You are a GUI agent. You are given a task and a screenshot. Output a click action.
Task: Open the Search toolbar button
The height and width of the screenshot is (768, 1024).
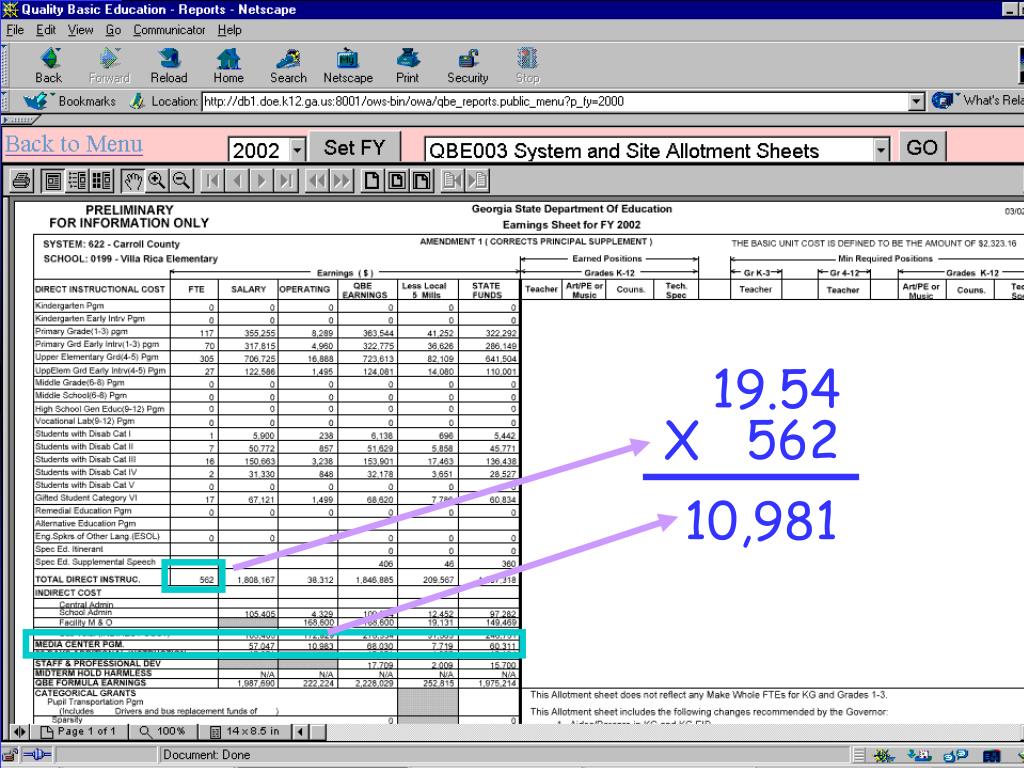[288, 66]
